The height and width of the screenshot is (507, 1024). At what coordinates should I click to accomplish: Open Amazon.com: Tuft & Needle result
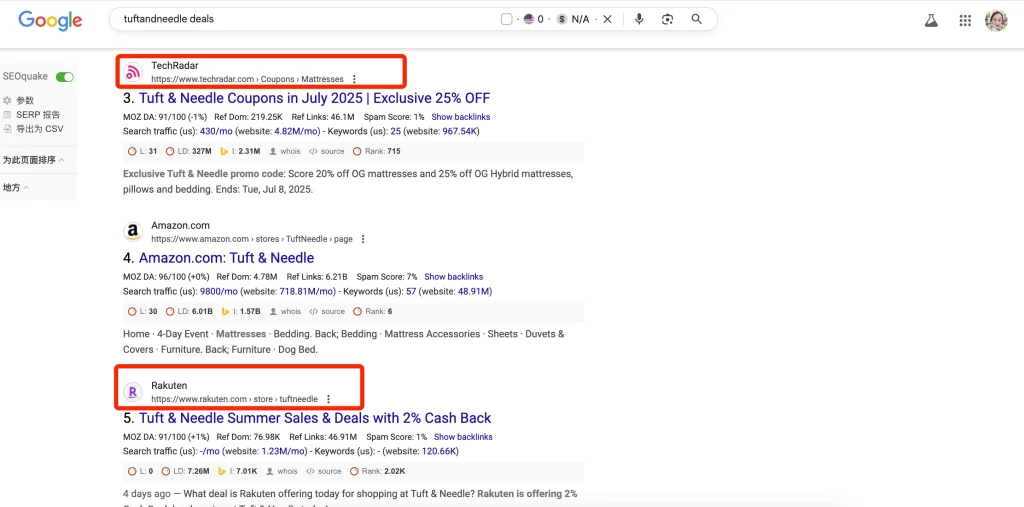point(226,258)
